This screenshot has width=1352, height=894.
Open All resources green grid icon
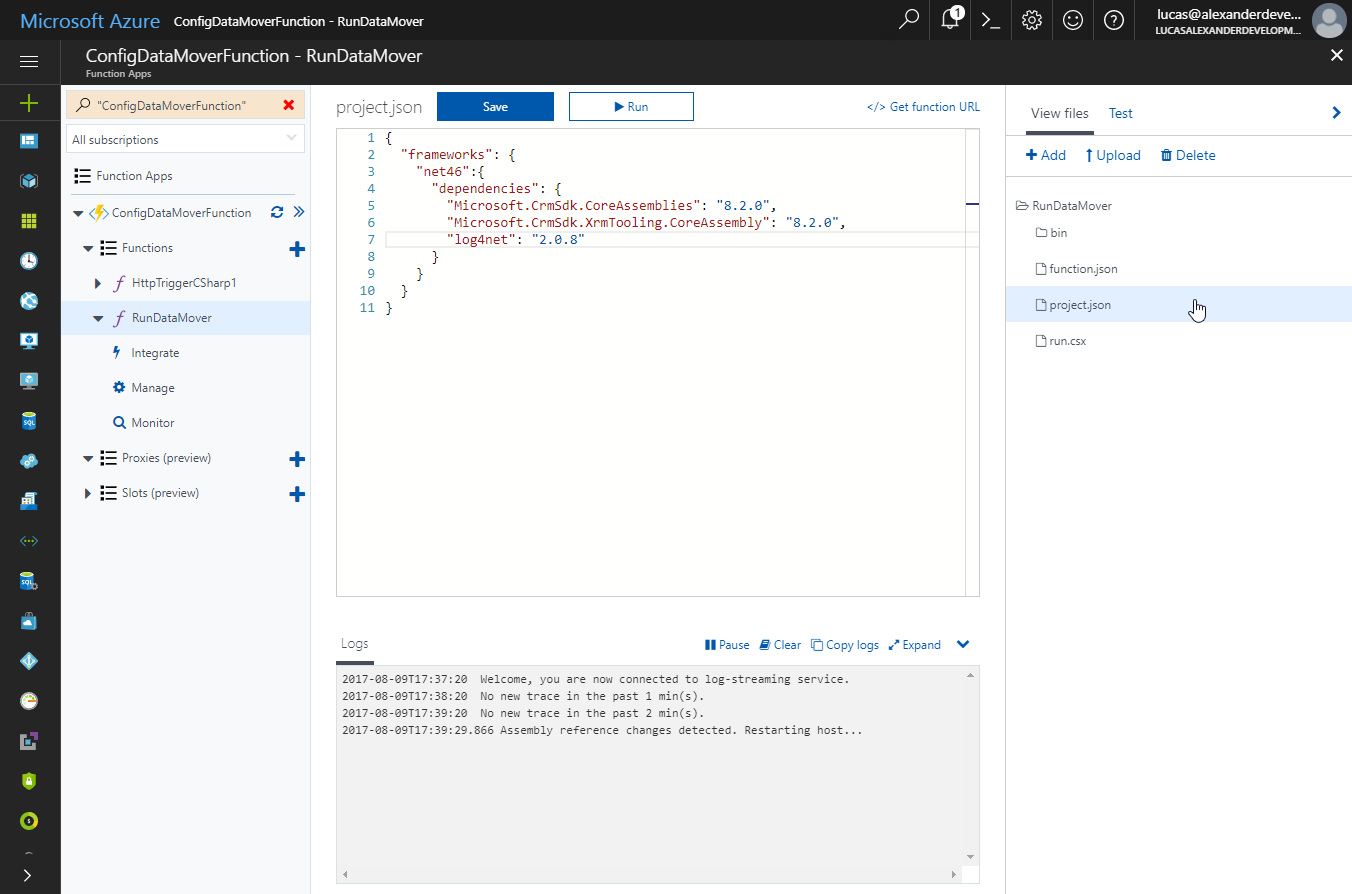tap(29, 221)
